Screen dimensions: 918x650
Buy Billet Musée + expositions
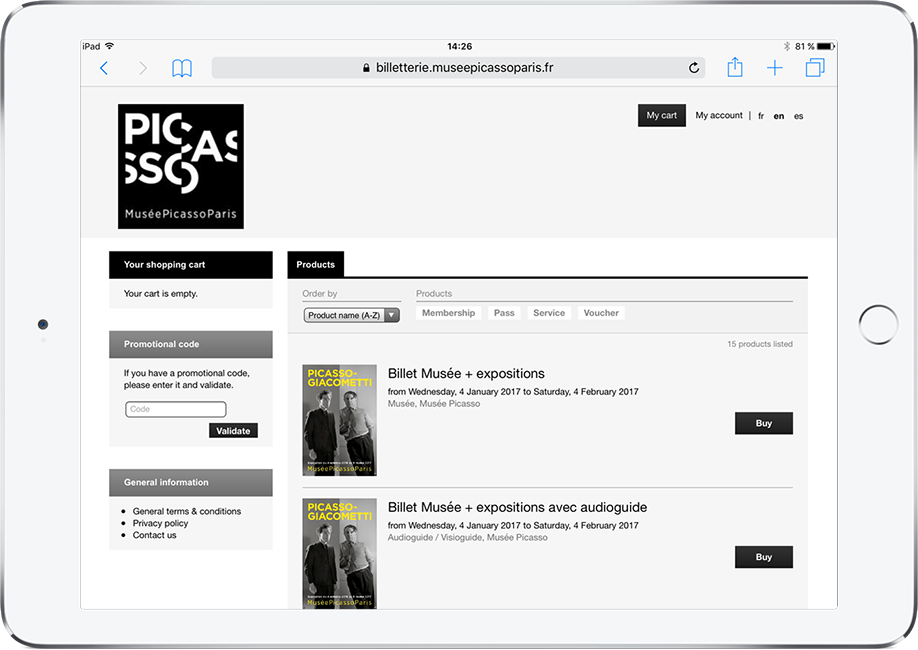click(763, 423)
